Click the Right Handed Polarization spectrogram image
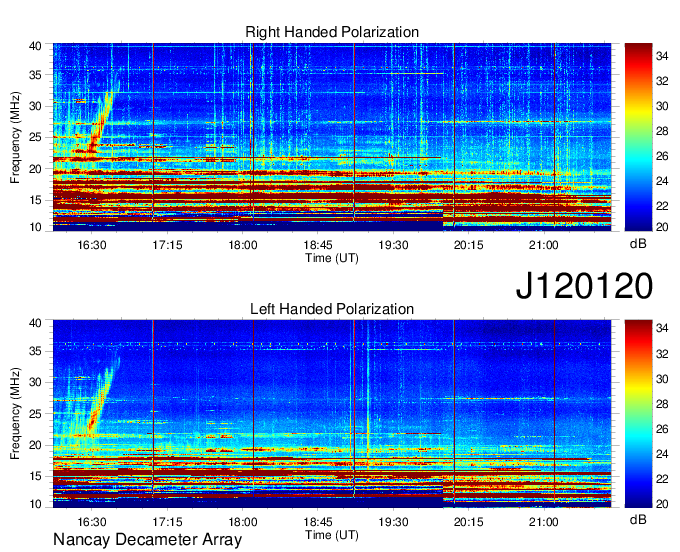This screenshot has height=552, width=680. click(x=332, y=137)
